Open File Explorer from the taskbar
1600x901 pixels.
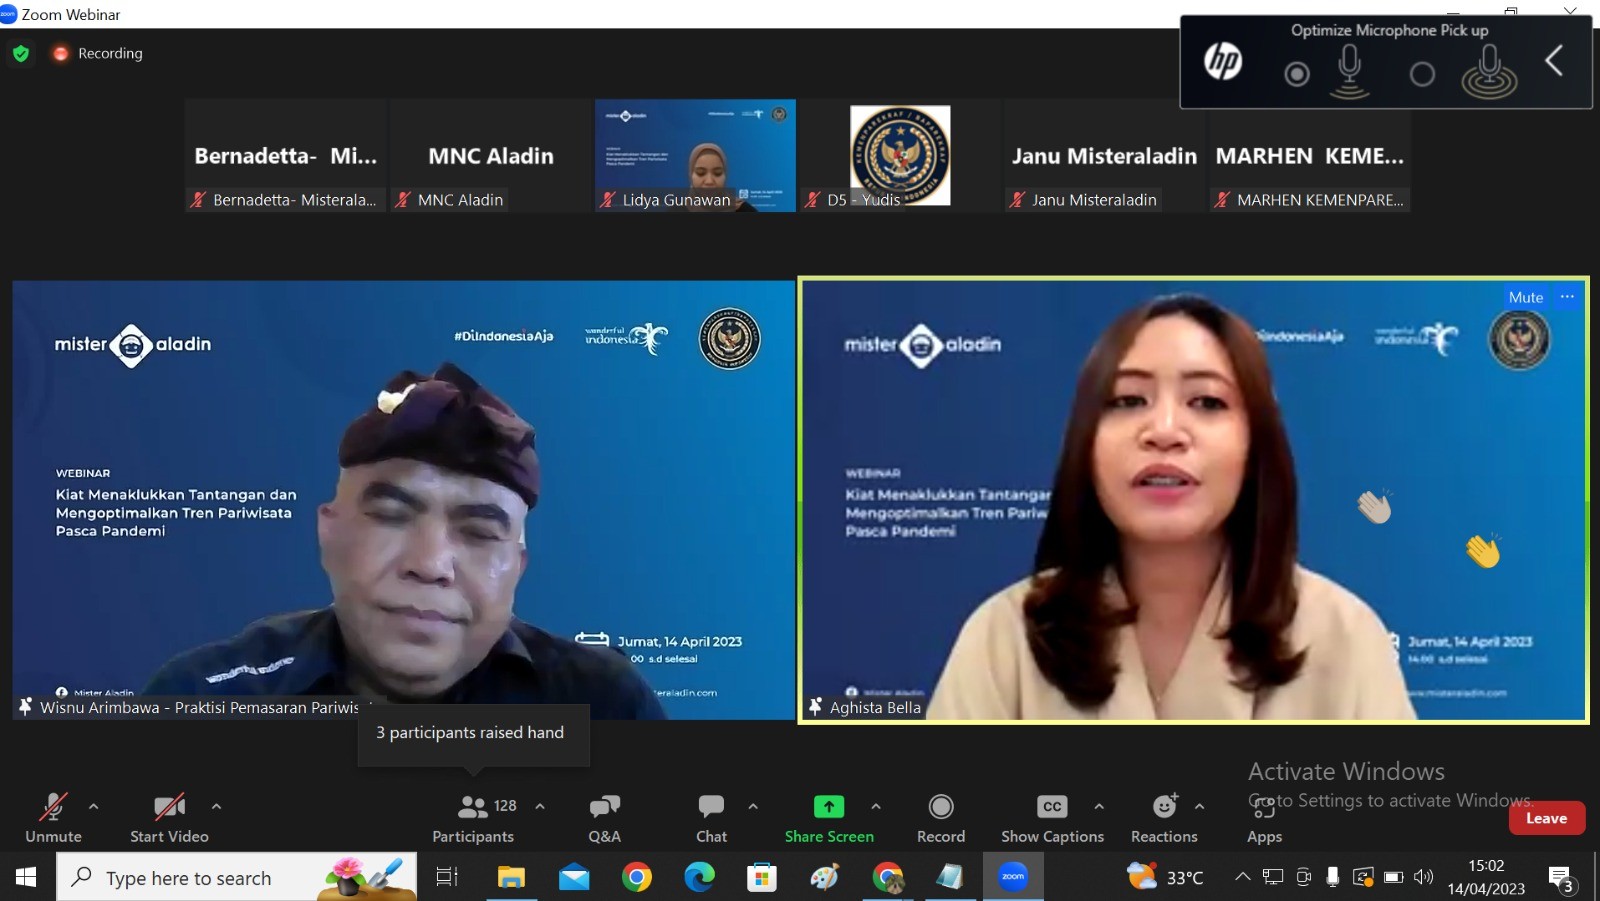click(511, 877)
